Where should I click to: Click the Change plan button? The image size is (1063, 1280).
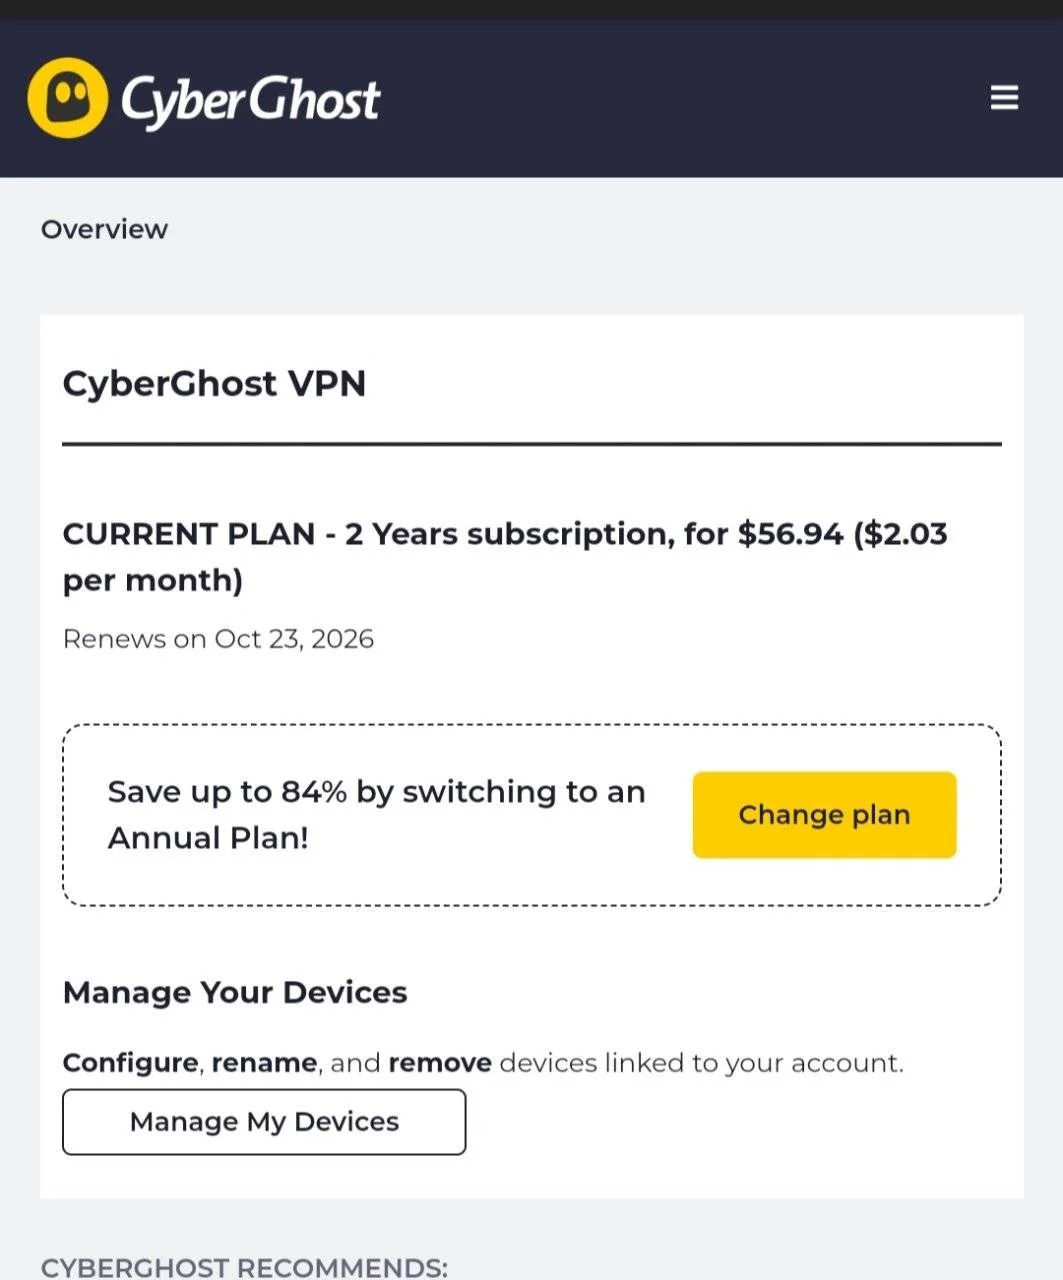pyautogui.click(x=824, y=815)
